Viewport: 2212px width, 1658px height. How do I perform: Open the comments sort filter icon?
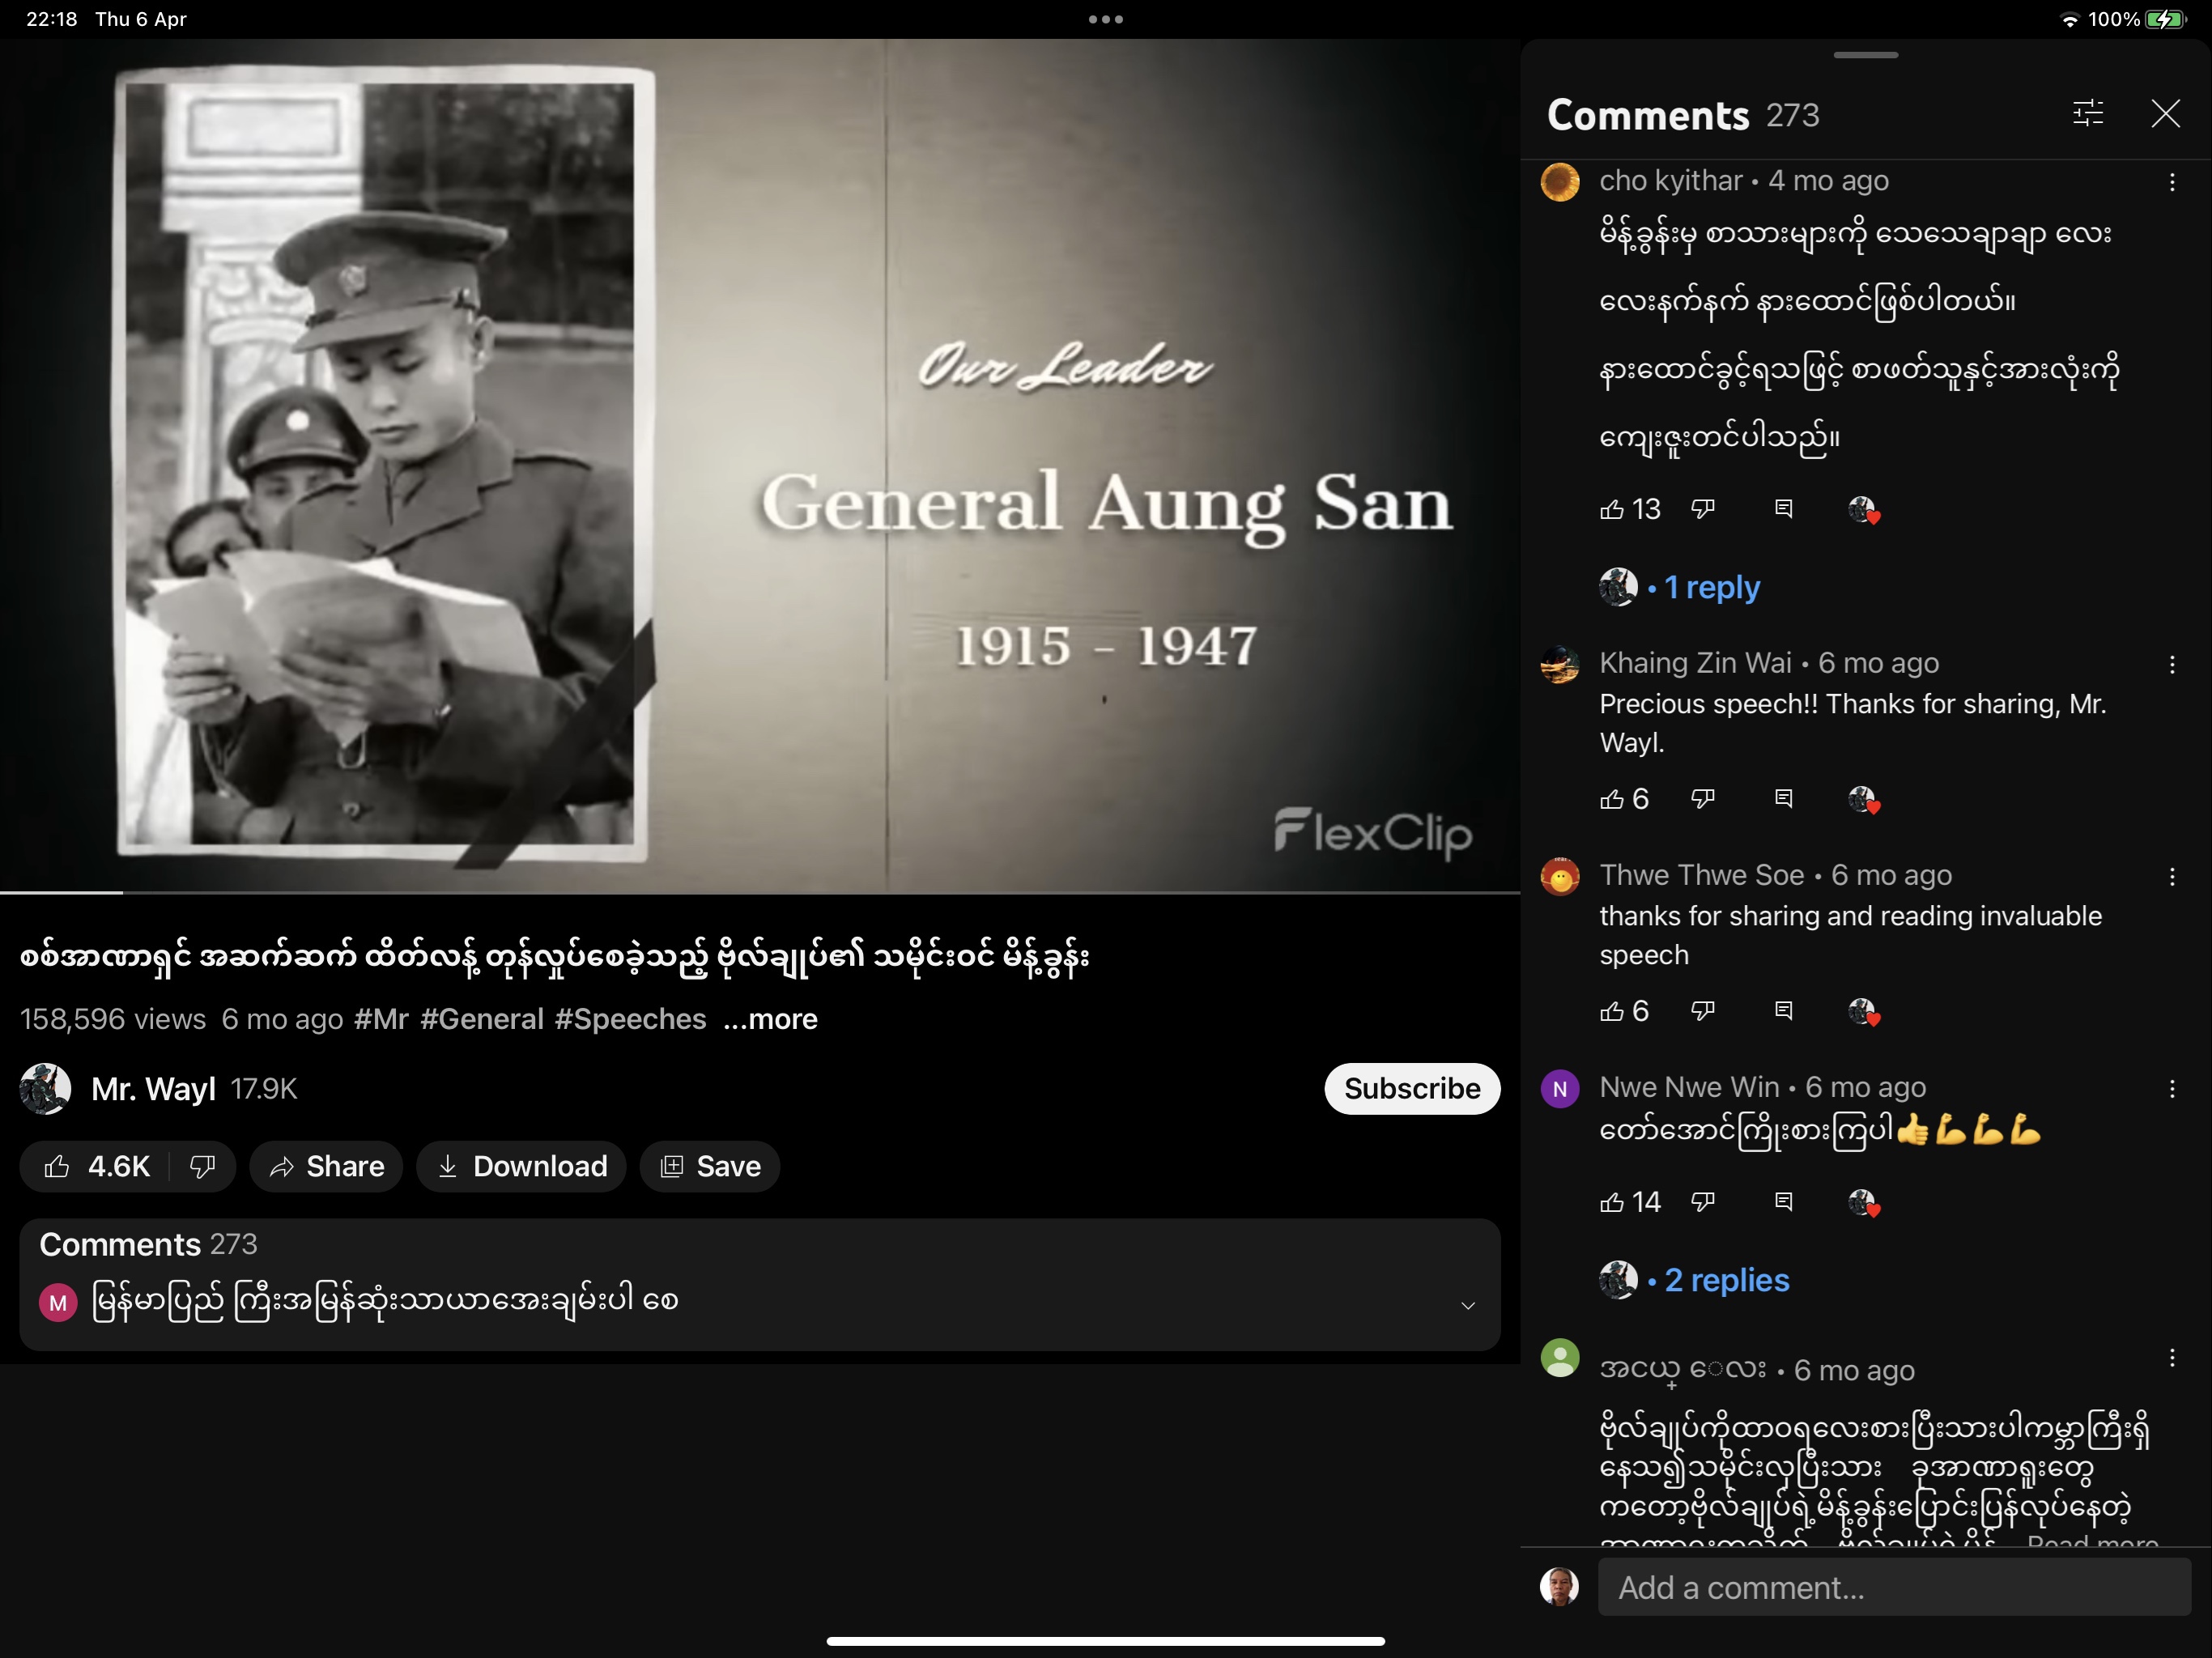[2087, 114]
